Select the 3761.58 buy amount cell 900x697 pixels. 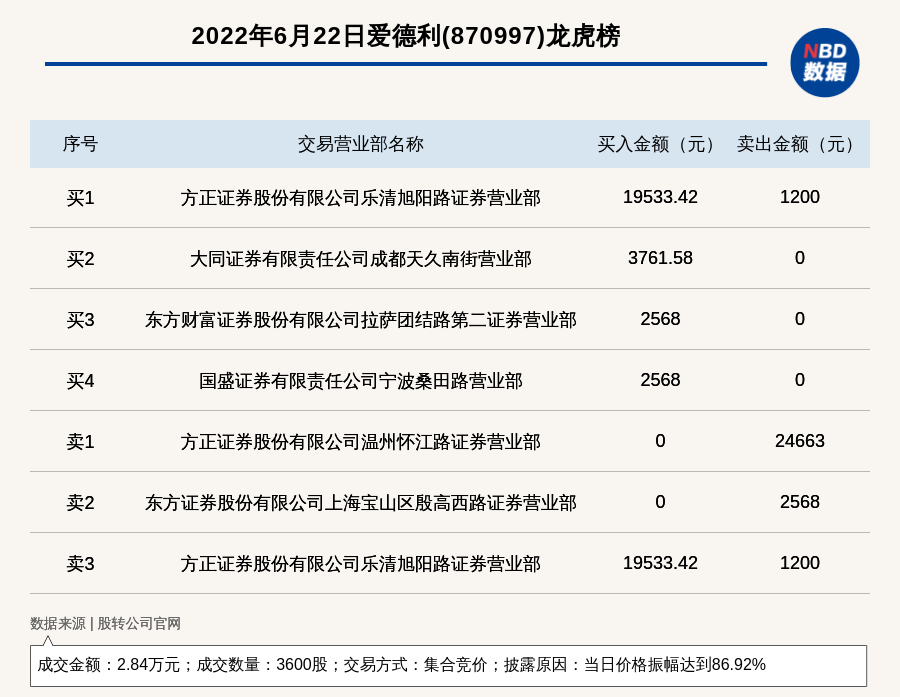click(x=660, y=258)
